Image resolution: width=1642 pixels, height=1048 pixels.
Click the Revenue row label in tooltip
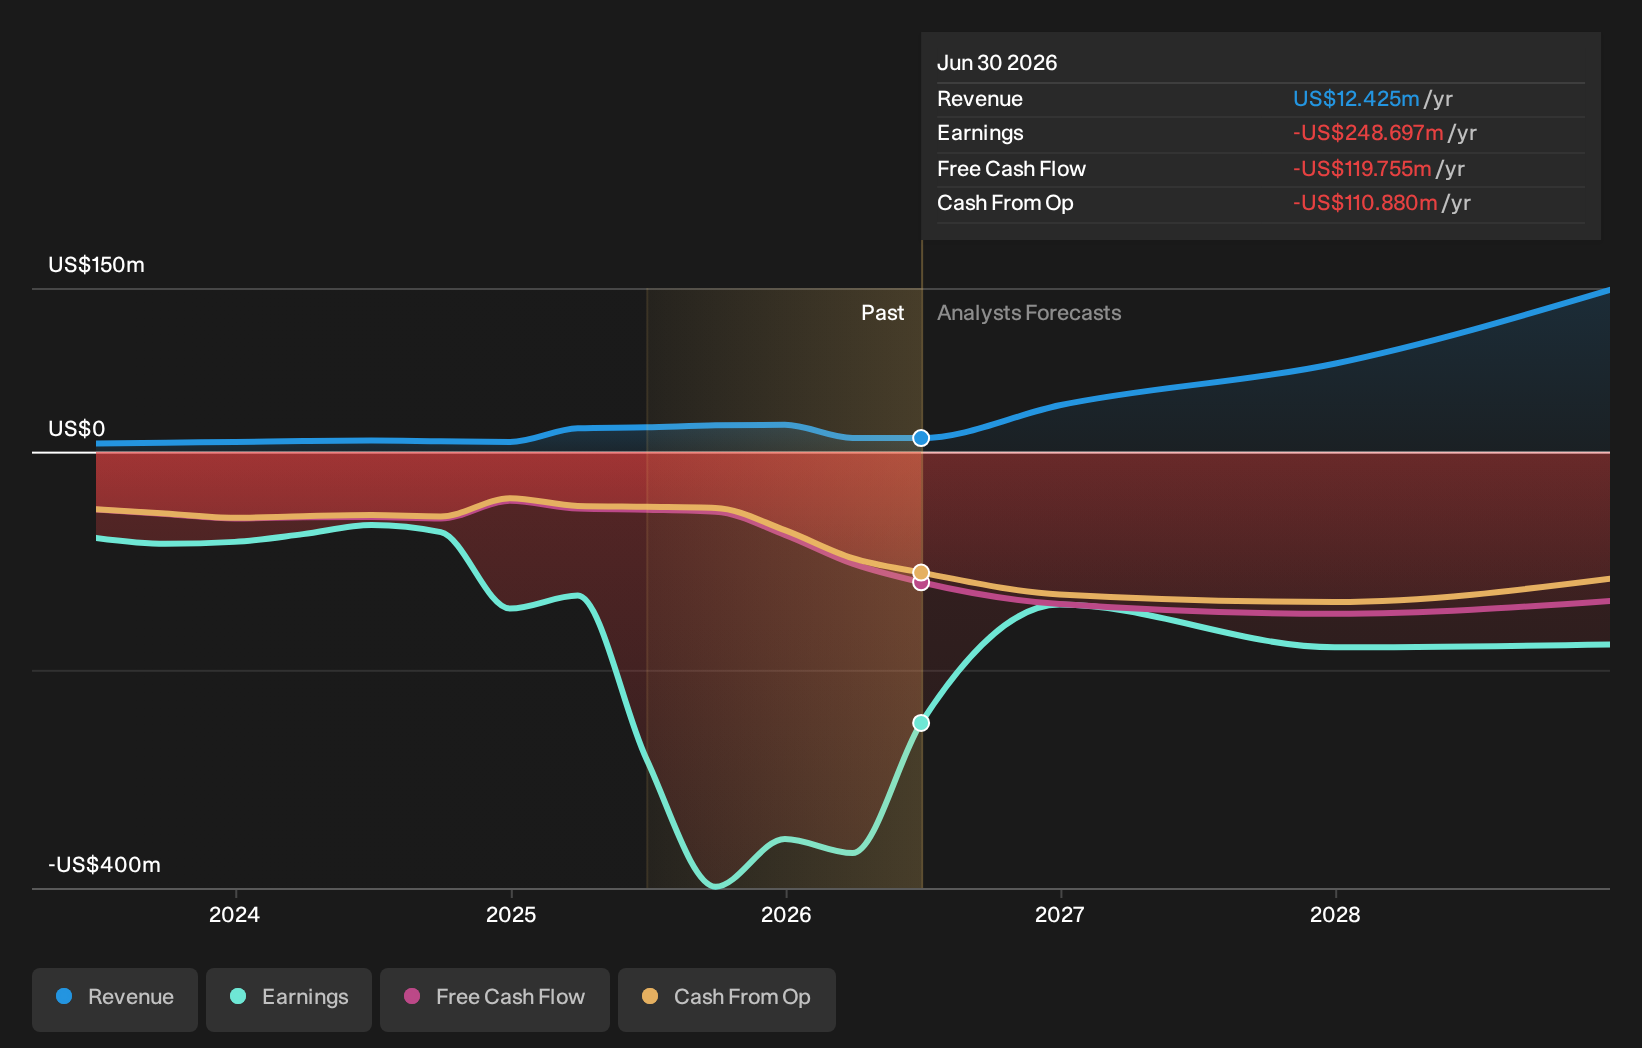point(980,99)
